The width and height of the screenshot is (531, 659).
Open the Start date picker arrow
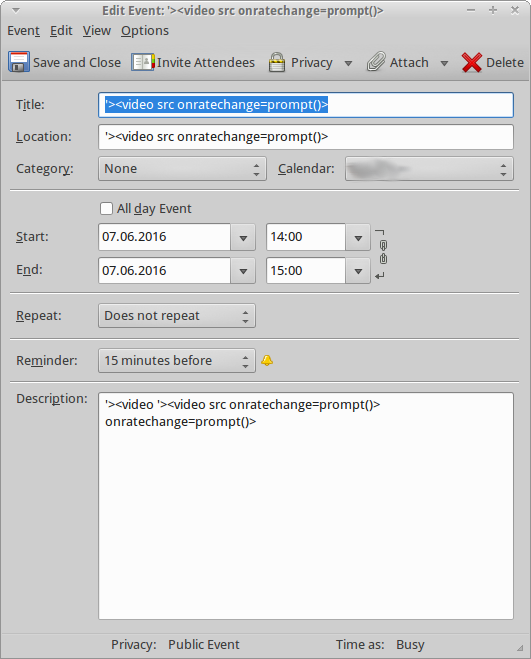click(243, 237)
